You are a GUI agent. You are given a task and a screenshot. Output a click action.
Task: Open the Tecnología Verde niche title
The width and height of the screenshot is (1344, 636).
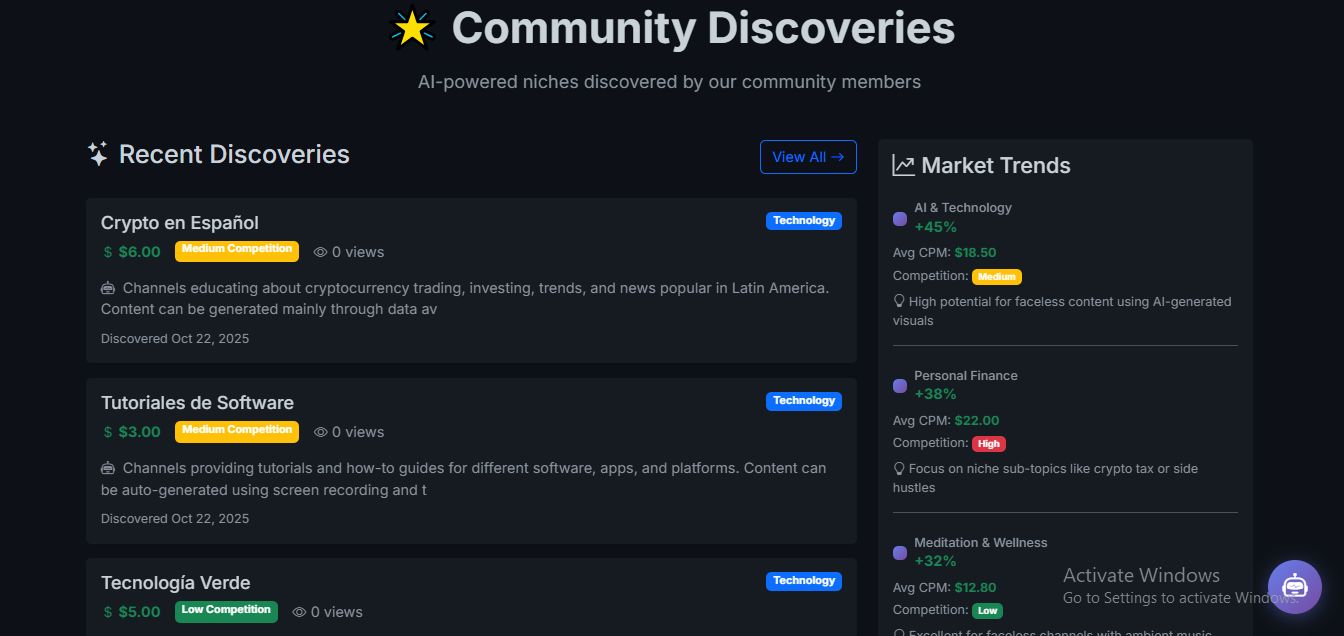click(x=176, y=583)
